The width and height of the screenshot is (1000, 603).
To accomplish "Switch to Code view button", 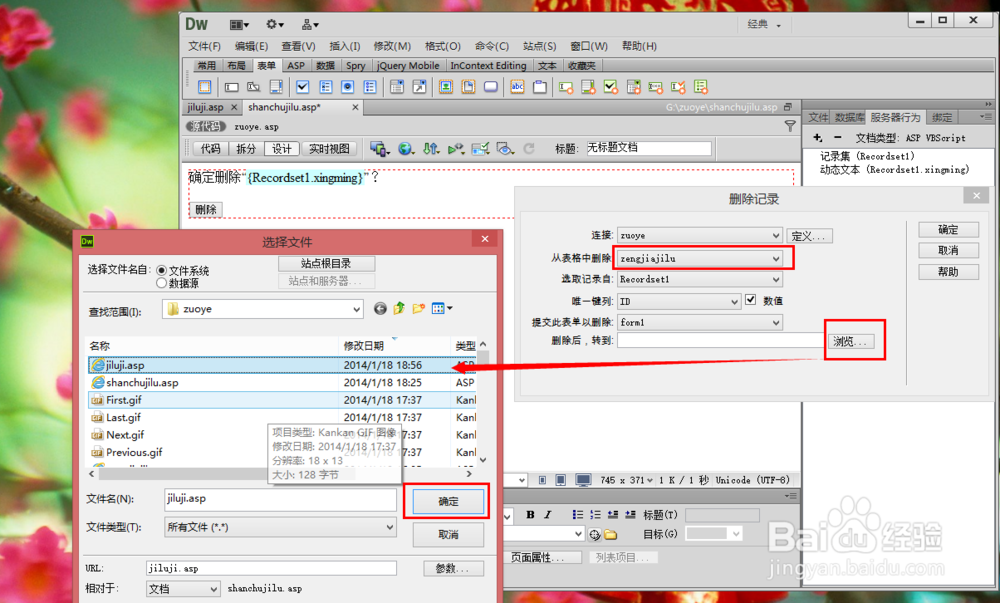I will click(x=210, y=149).
